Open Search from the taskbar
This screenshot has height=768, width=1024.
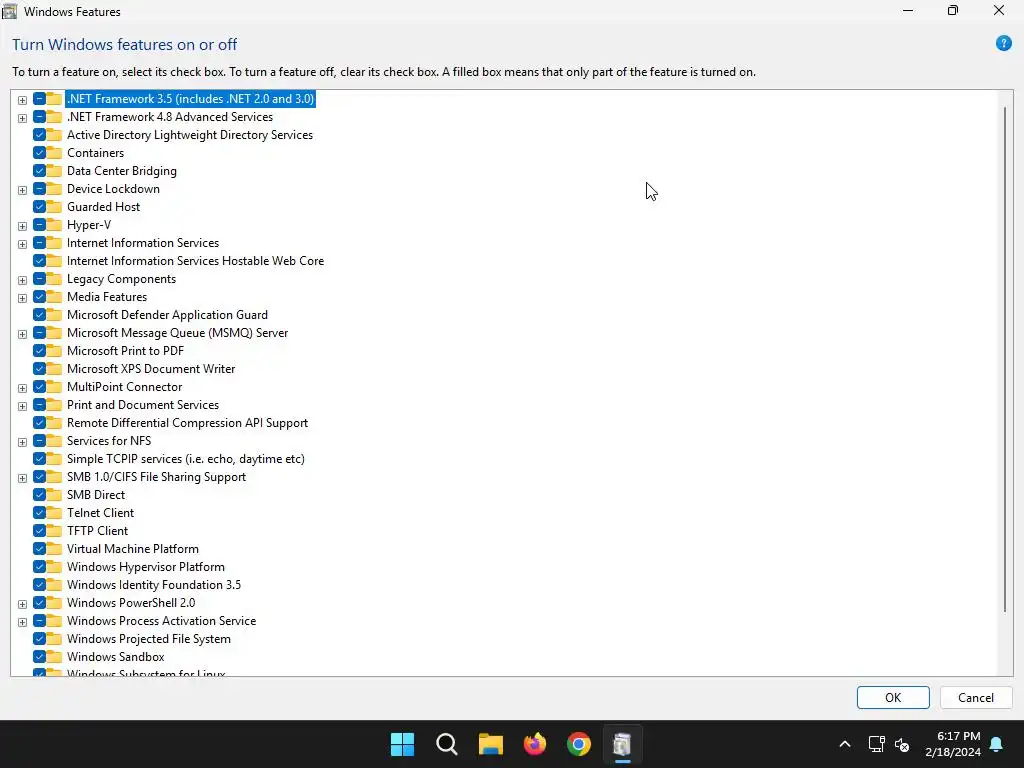pyautogui.click(x=447, y=744)
